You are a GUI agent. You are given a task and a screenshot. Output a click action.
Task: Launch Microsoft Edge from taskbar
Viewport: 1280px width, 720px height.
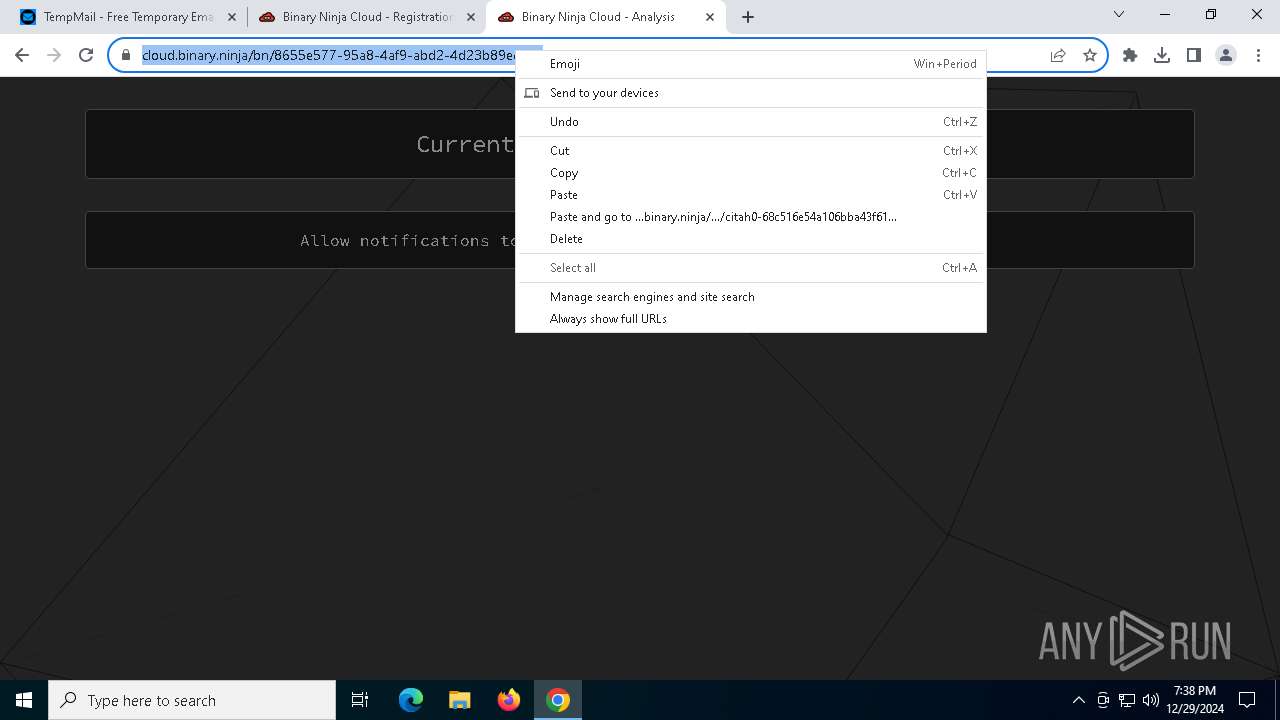(x=411, y=700)
